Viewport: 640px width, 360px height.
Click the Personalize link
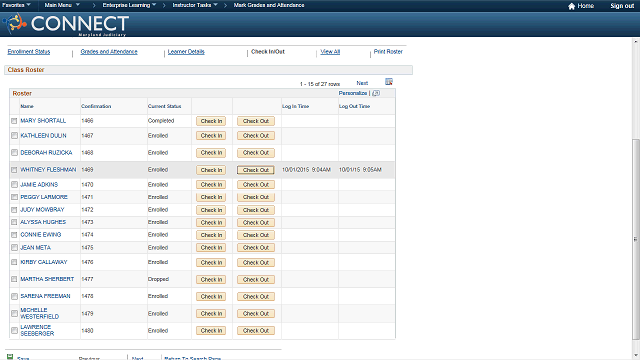point(353,93)
